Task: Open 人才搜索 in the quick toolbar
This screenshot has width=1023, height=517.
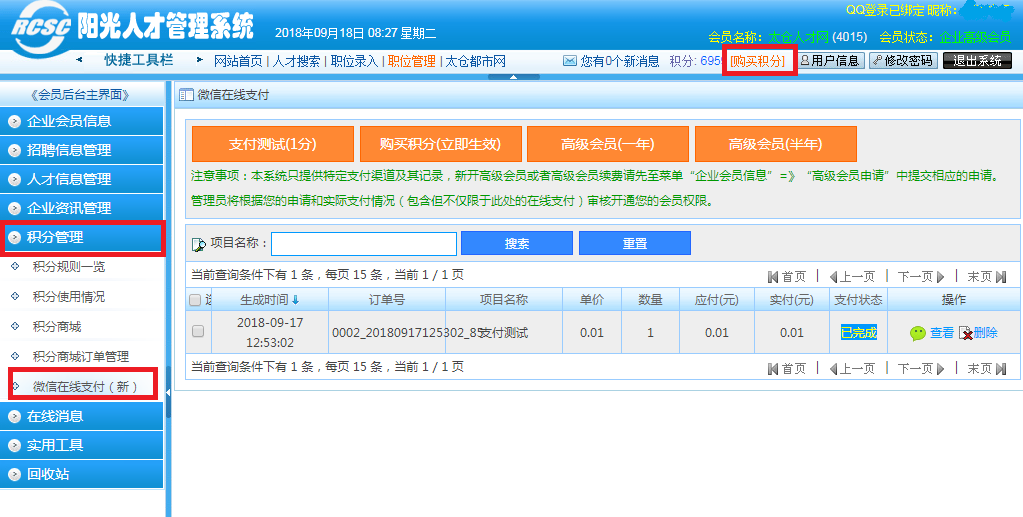Action: click(x=297, y=61)
